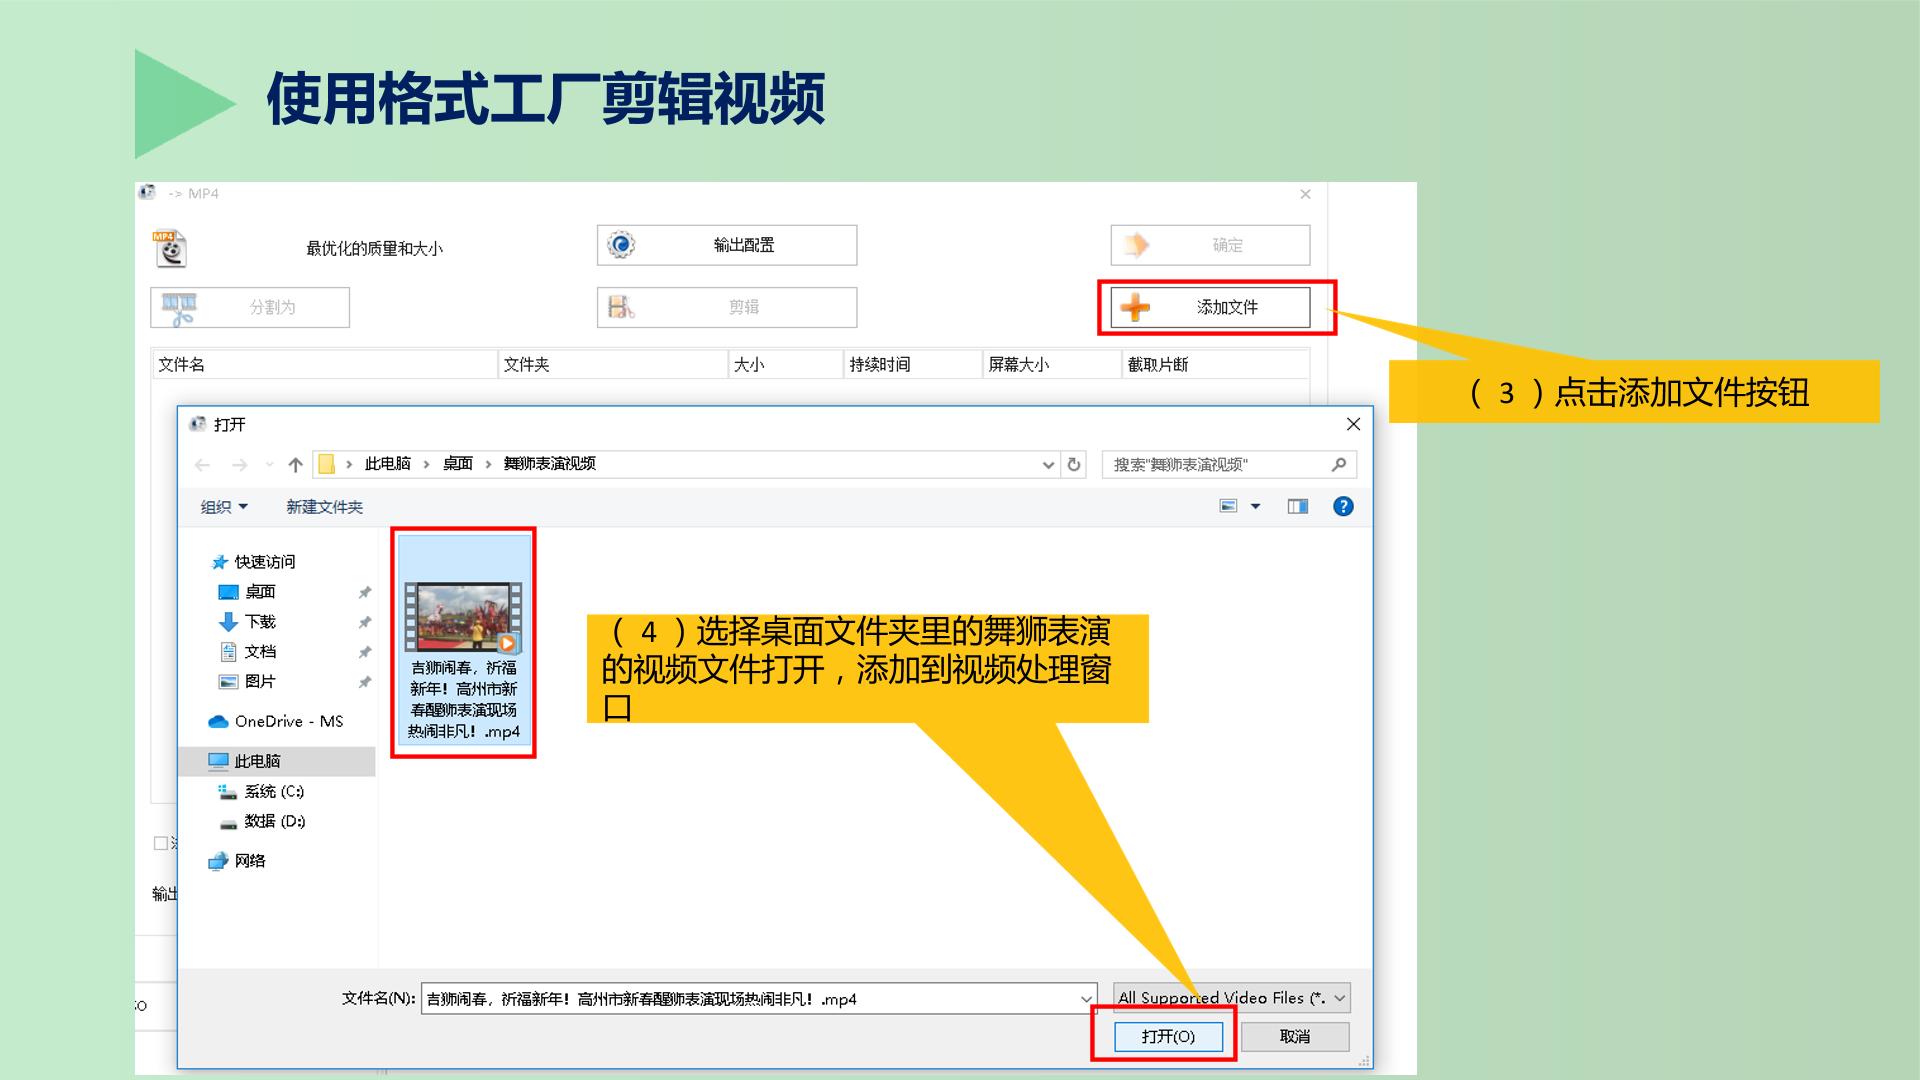
Task: Click 舞狮表演视频 in the address breadcrumb
Action: click(x=550, y=464)
